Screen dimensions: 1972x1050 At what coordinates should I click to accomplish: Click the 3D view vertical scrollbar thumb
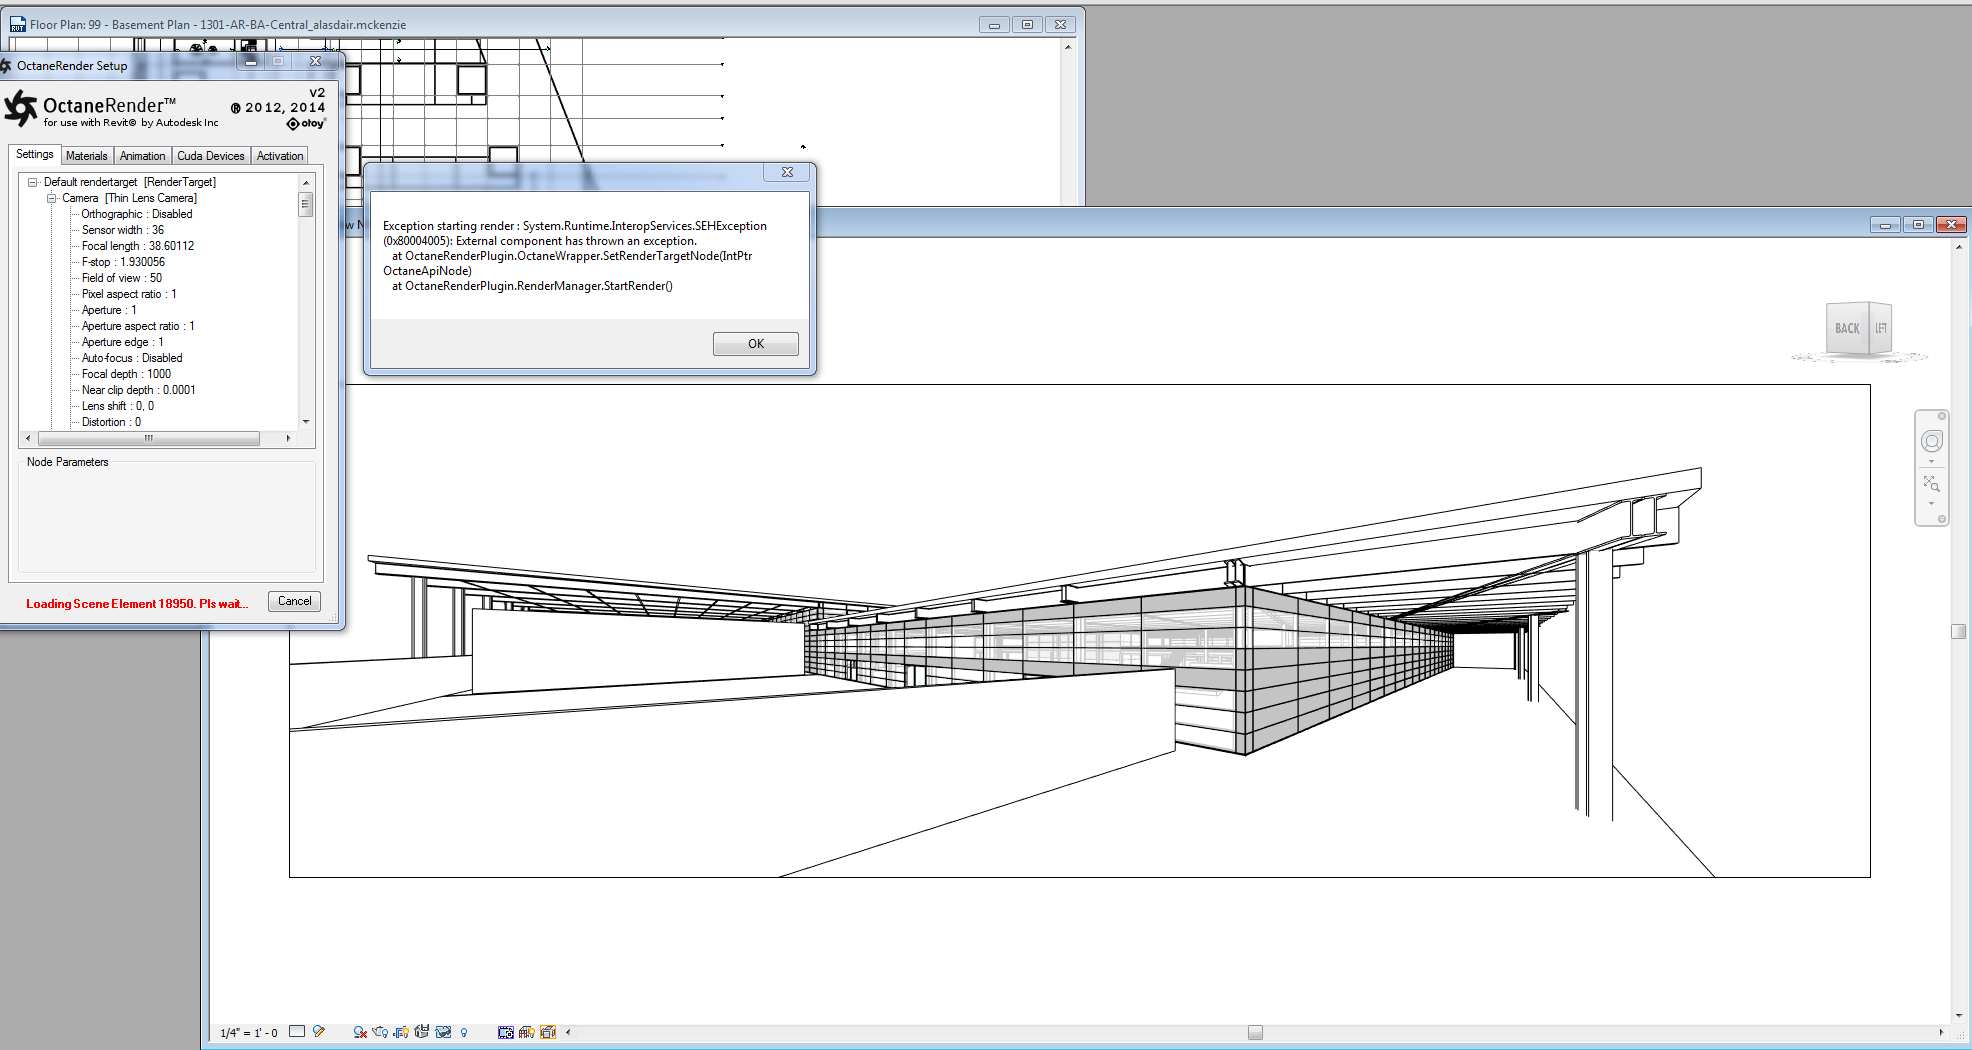click(x=1959, y=631)
